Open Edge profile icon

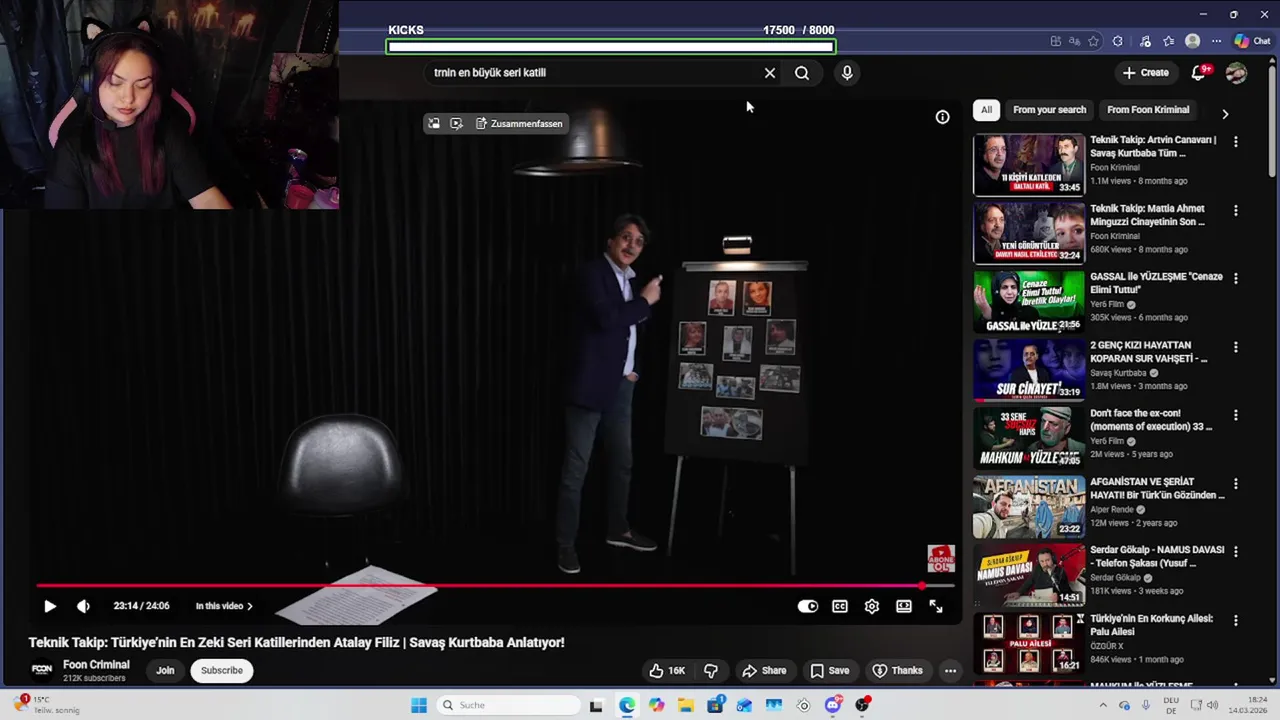click(x=1192, y=41)
